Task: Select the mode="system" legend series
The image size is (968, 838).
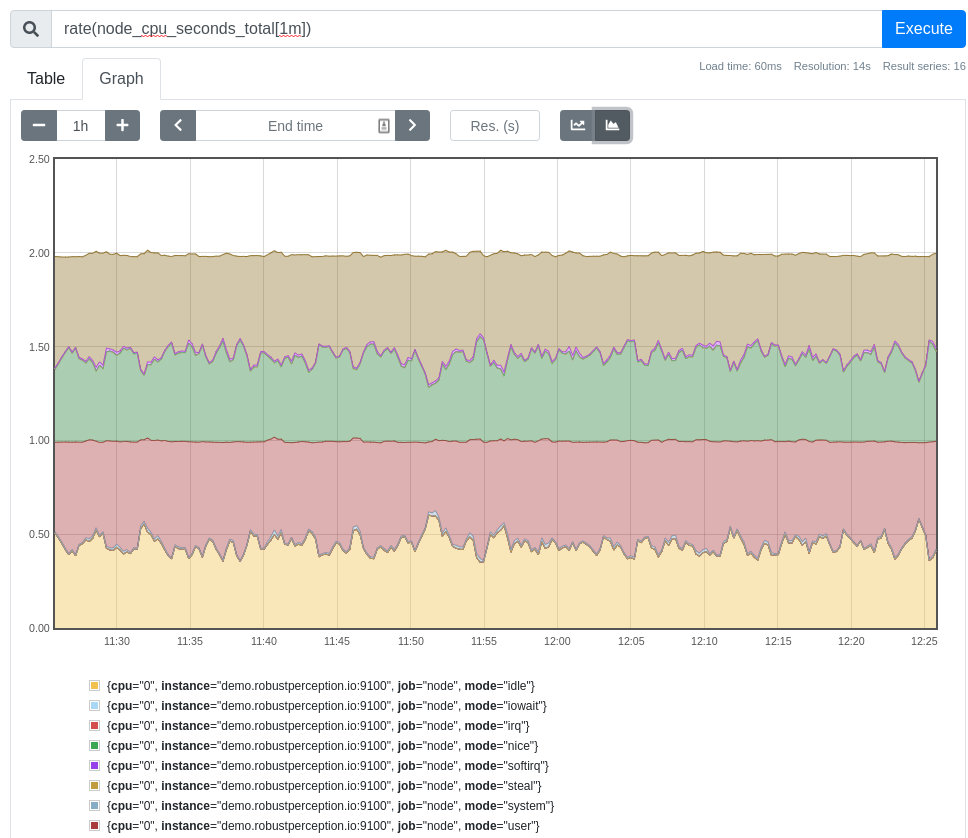Action: [330, 806]
